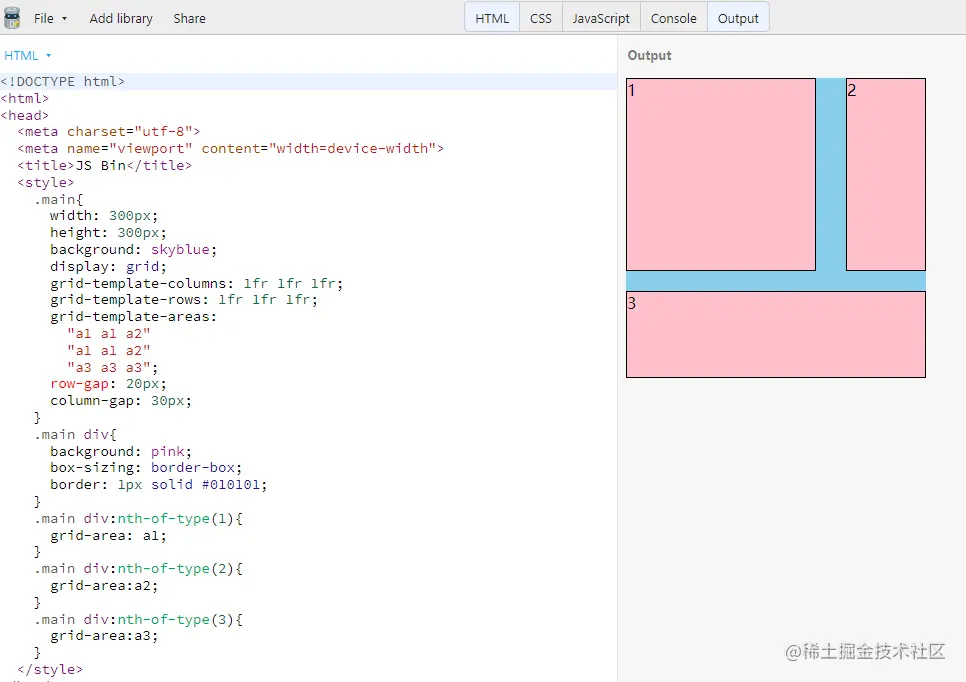Screen dimensions: 966x682
Task: Toggle the CSS panel tab
Action: click(540, 18)
